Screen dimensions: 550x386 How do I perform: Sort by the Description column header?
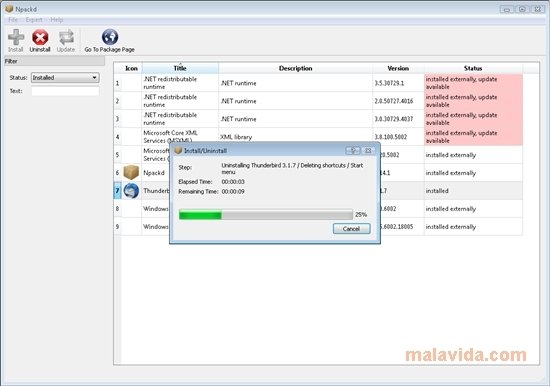pos(295,68)
